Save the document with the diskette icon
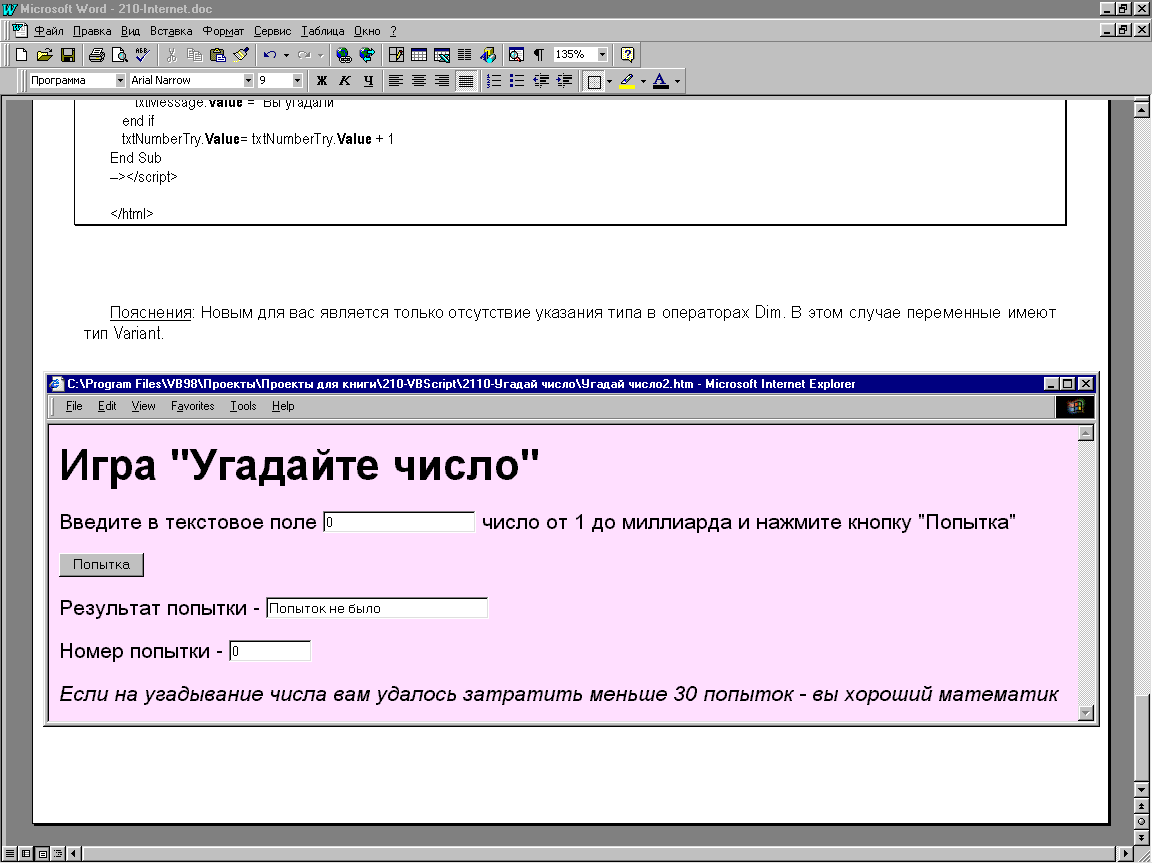This screenshot has width=1152, height=864. [68, 54]
